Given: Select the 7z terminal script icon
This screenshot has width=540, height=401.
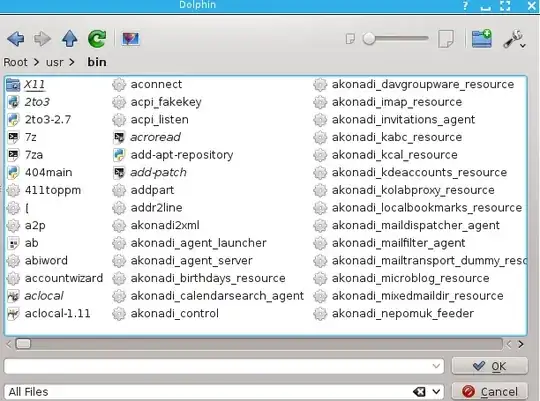Looking at the screenshot, I should tap(13, 137).
